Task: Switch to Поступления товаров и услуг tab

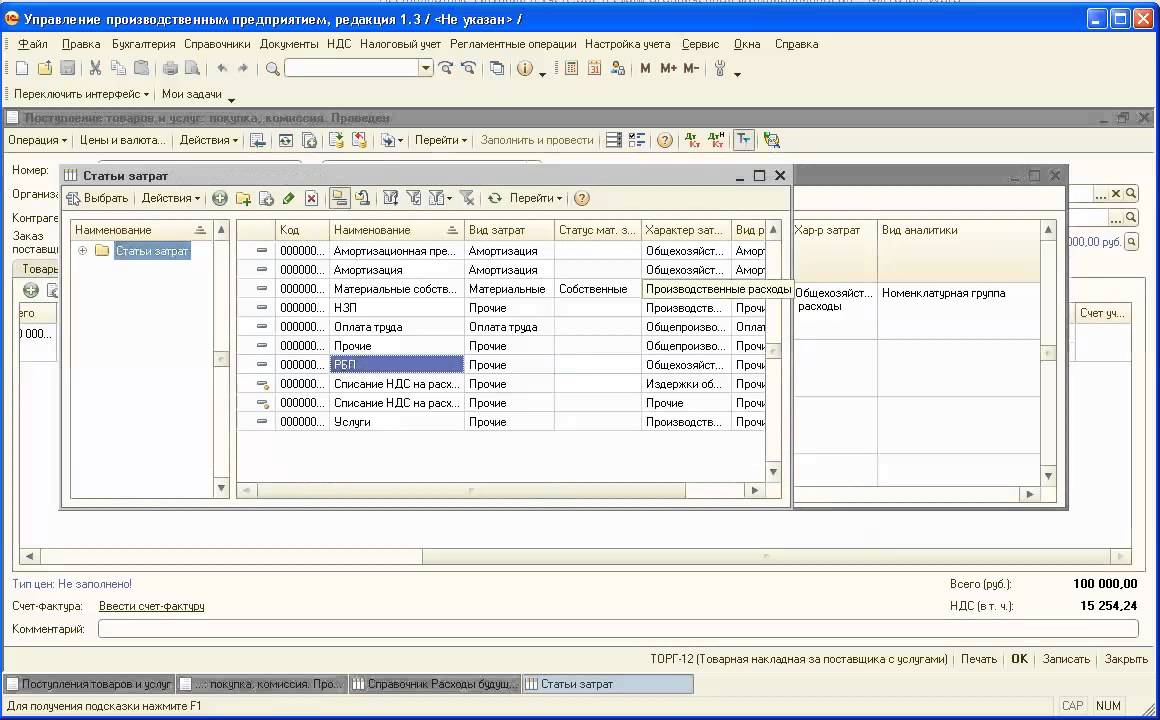Action: (89, 684)
